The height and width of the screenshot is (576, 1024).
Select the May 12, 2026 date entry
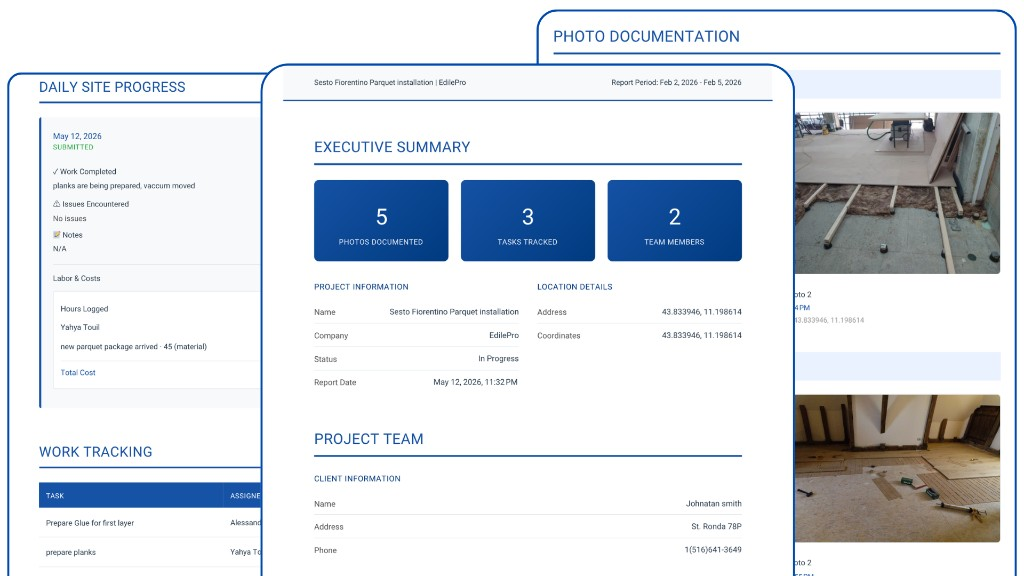77,136
